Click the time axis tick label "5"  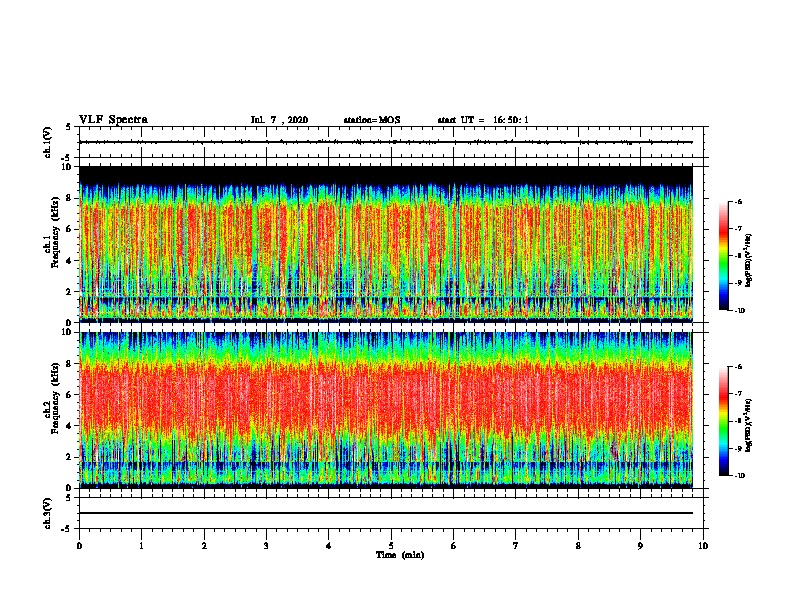point(391,546)
